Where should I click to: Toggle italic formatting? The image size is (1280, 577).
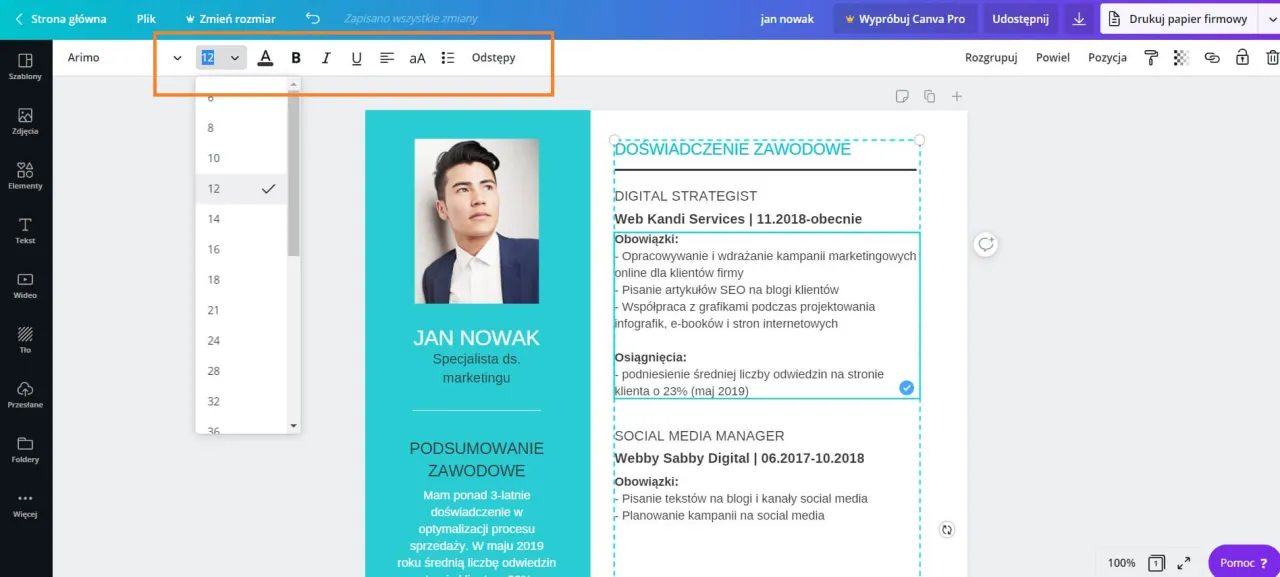pyautogui.click(x=326, y=58)
